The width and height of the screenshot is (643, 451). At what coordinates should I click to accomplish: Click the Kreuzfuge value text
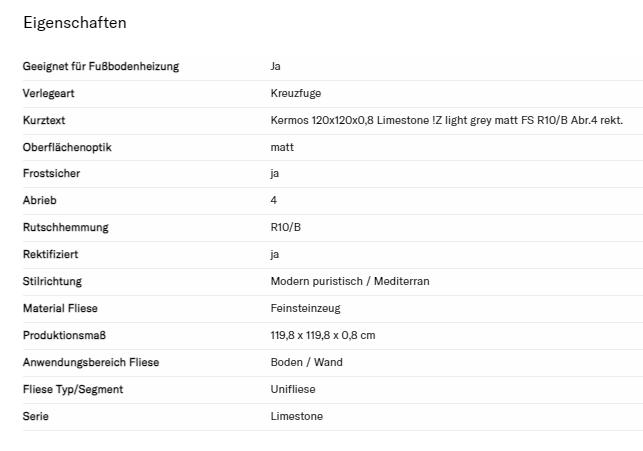click(295, 93)
